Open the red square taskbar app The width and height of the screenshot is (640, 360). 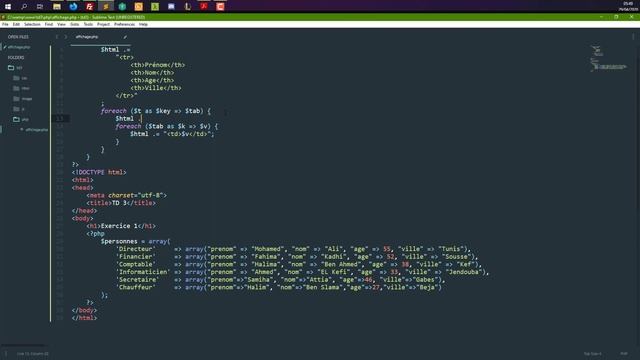click(220, 7)
